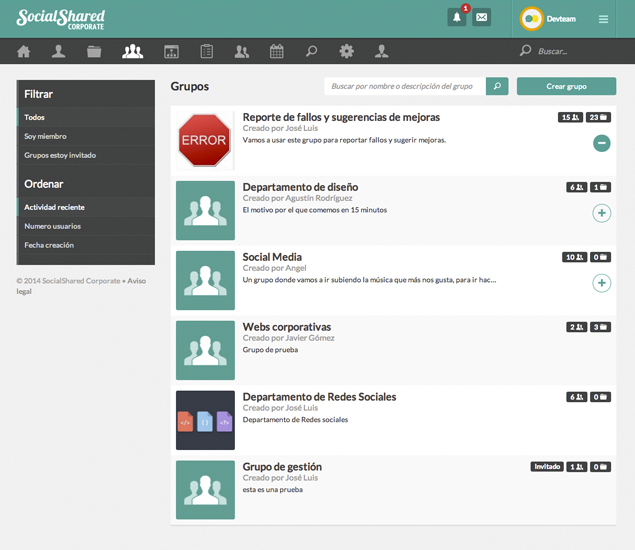Click the ERROR thumbnail of first group
Viewport: 635px width, 550px height.
[204, 141]
